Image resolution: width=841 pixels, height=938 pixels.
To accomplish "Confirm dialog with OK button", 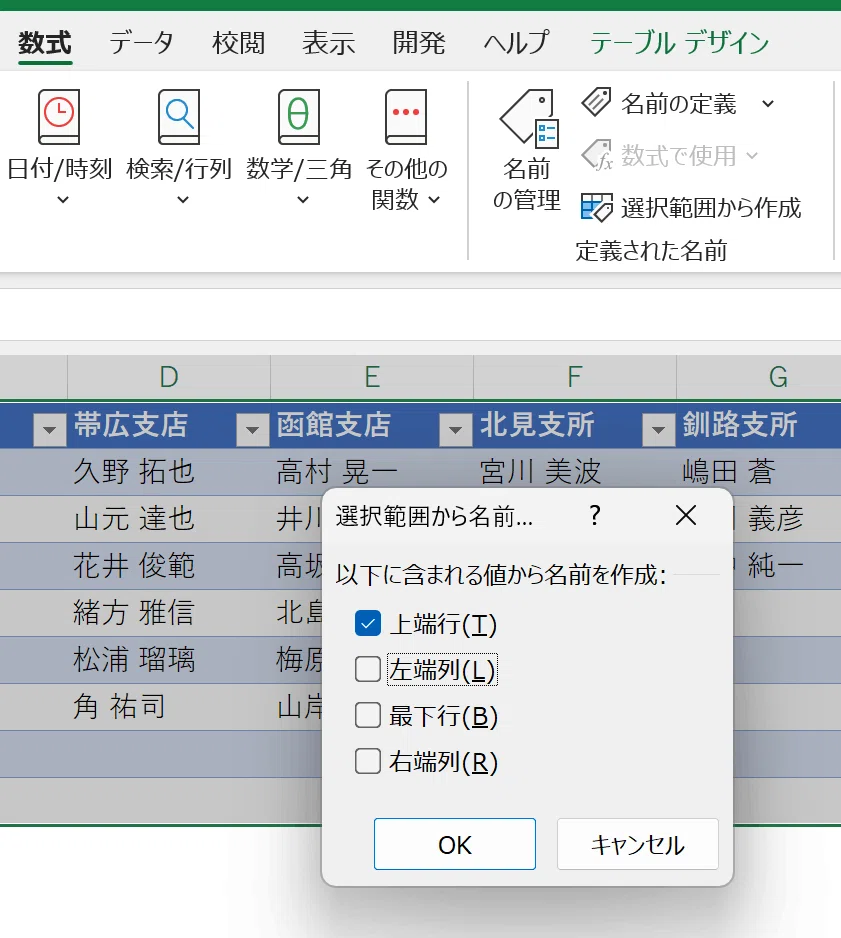I will pos(455,844).
